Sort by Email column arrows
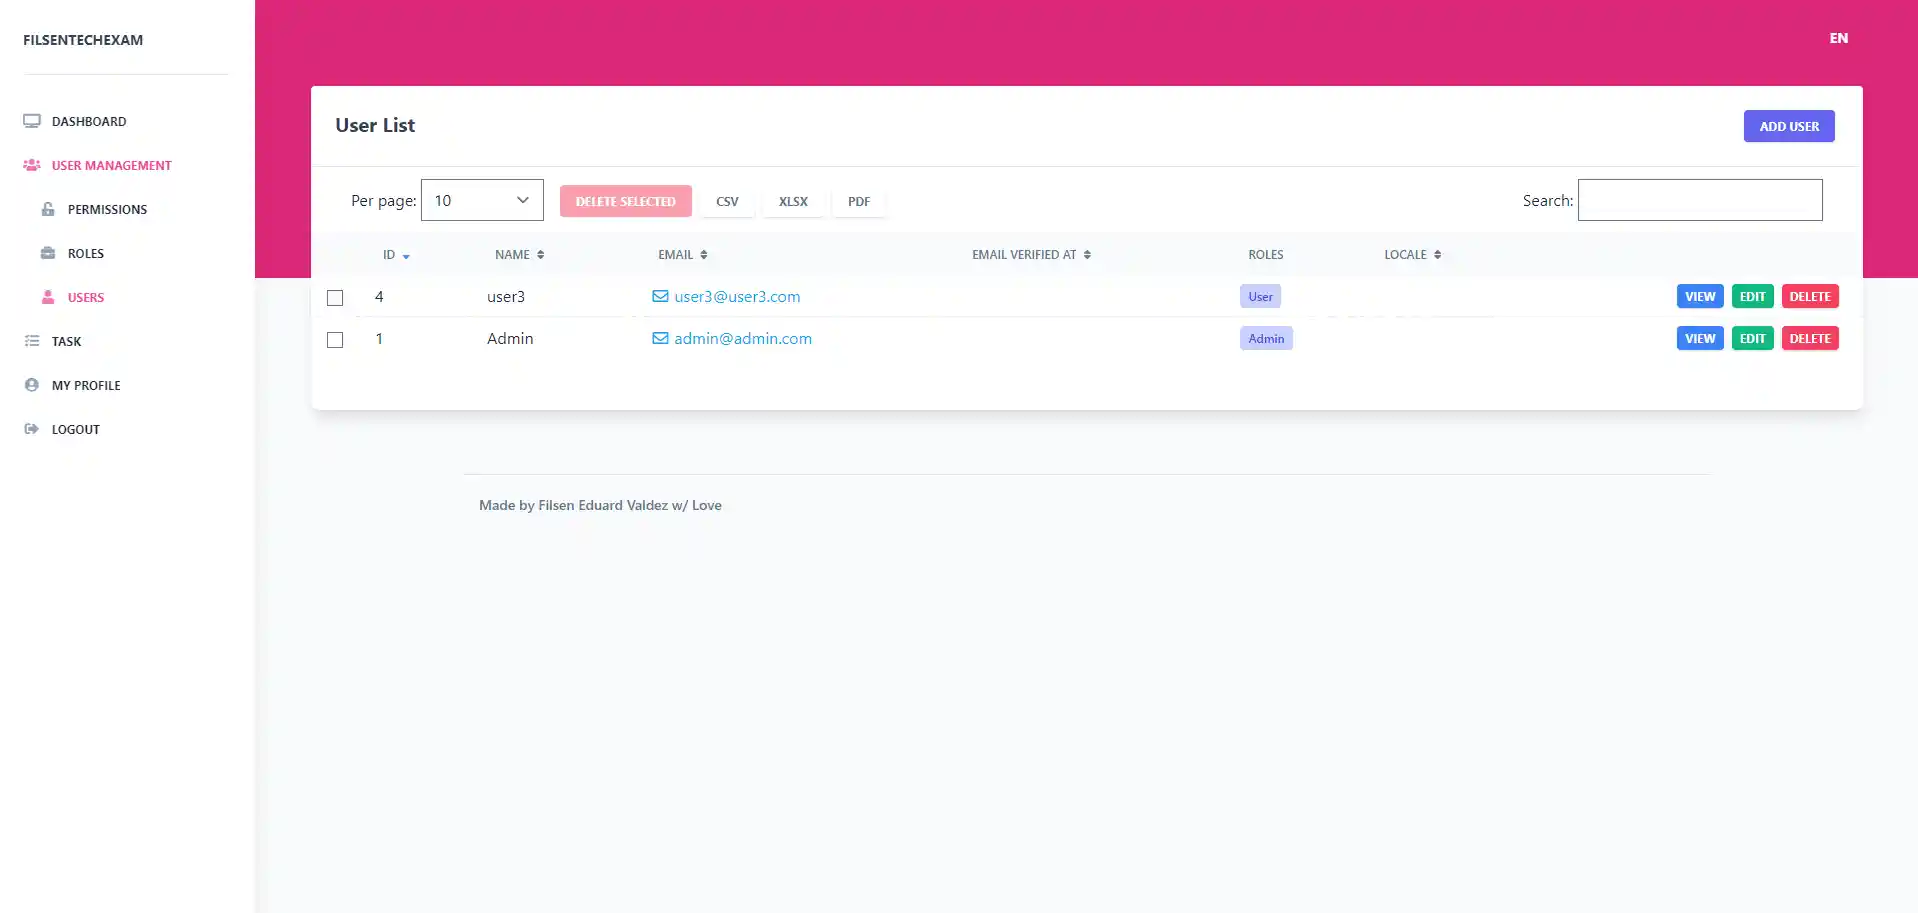Screen dimensions: 1918x913 (x=704, y=255)
